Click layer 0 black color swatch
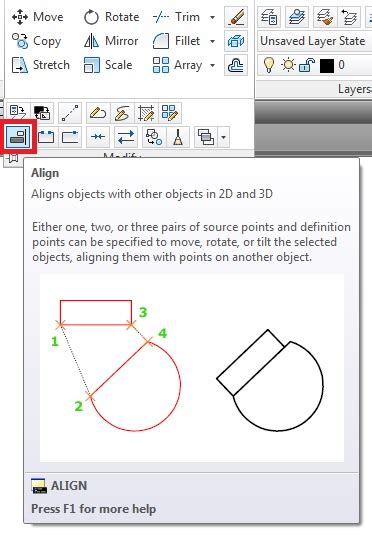Image resolution: width=372 pixels, height=535 pixels. (327, 66)
